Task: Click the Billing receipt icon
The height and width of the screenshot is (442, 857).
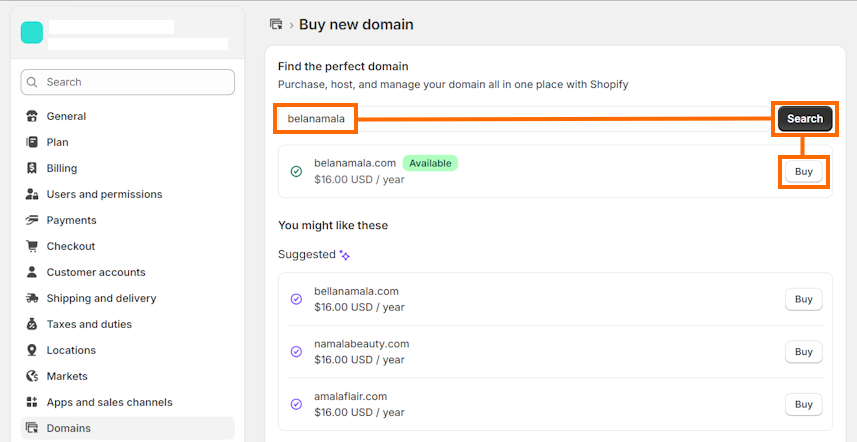Action: tap(32, 168)
